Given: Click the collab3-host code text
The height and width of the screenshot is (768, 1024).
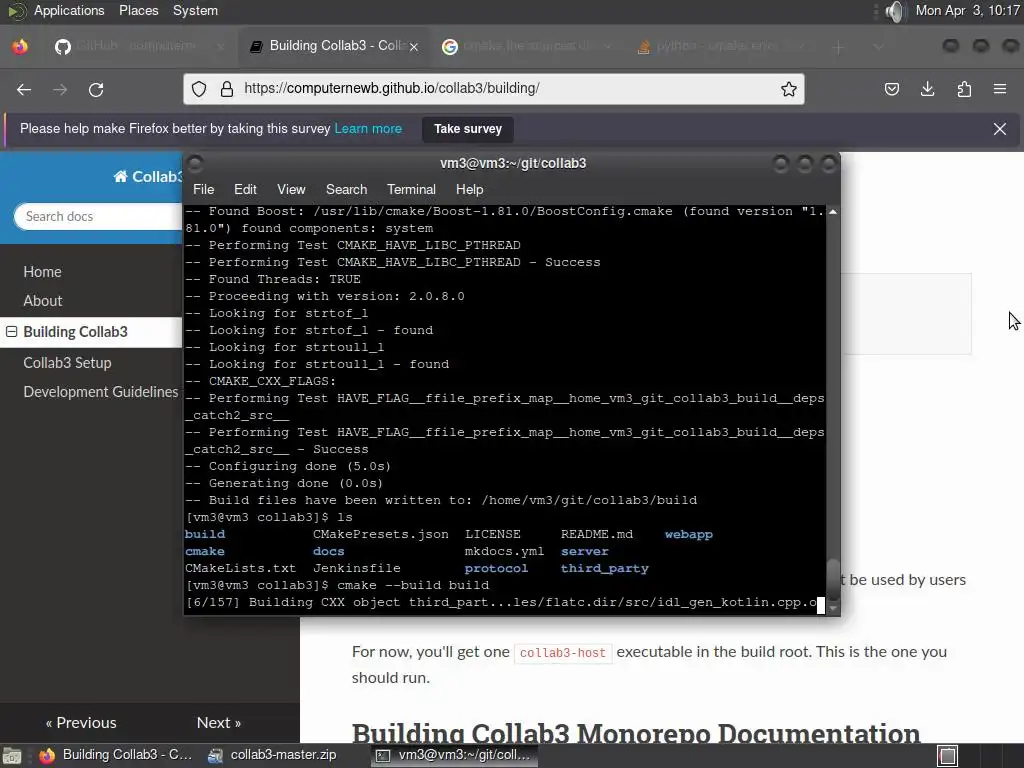Looking at the screenshot, I should point(563,653).
